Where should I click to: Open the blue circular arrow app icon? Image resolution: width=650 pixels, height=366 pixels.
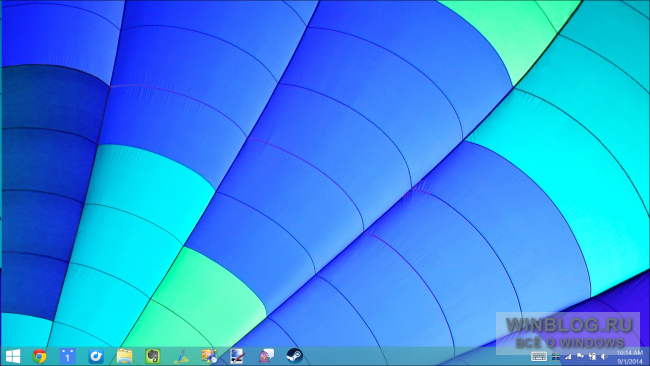pyautogui.click(x=96, y=356)
